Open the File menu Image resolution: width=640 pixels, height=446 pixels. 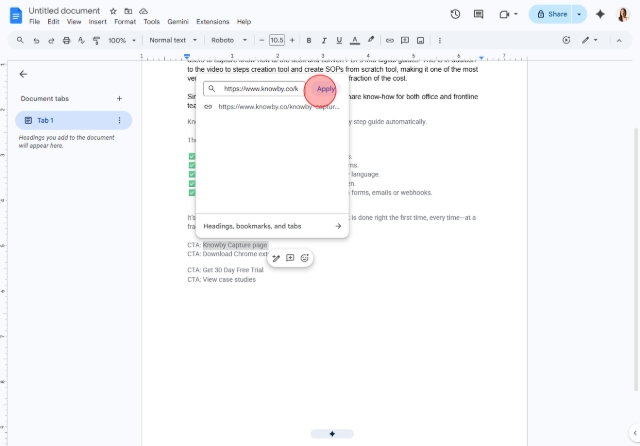pyautogui.click(x=34, y=22)
